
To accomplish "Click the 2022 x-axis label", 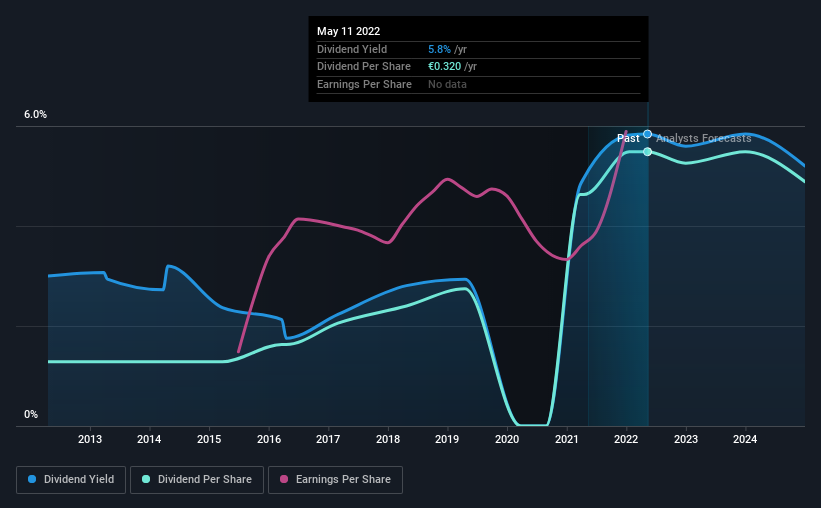I will (x=626, y=439).
